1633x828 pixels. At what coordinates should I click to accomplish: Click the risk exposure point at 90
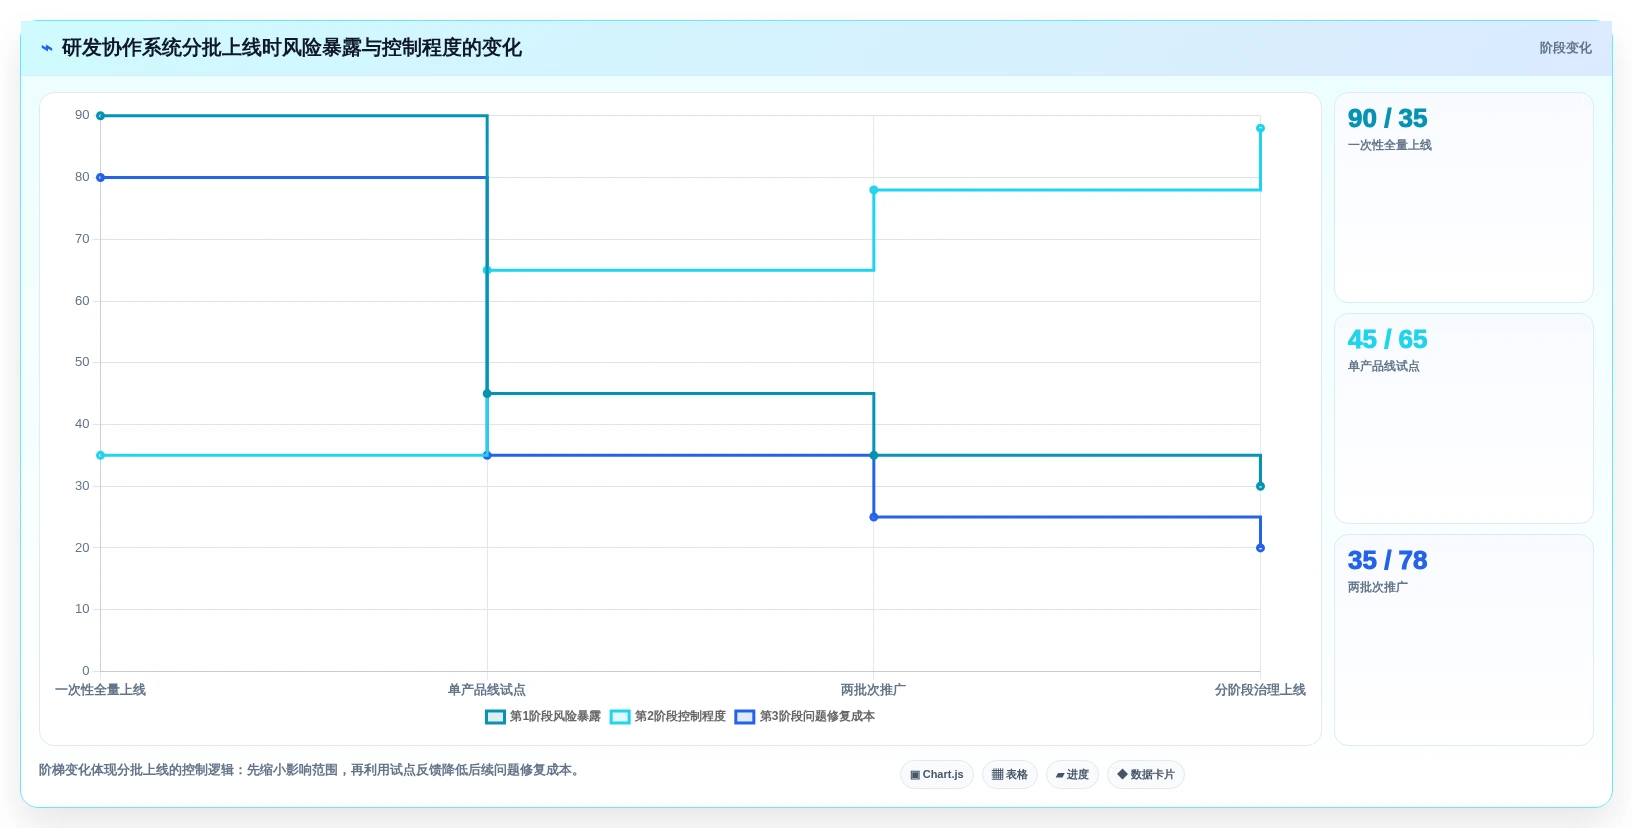coord(100,116)
